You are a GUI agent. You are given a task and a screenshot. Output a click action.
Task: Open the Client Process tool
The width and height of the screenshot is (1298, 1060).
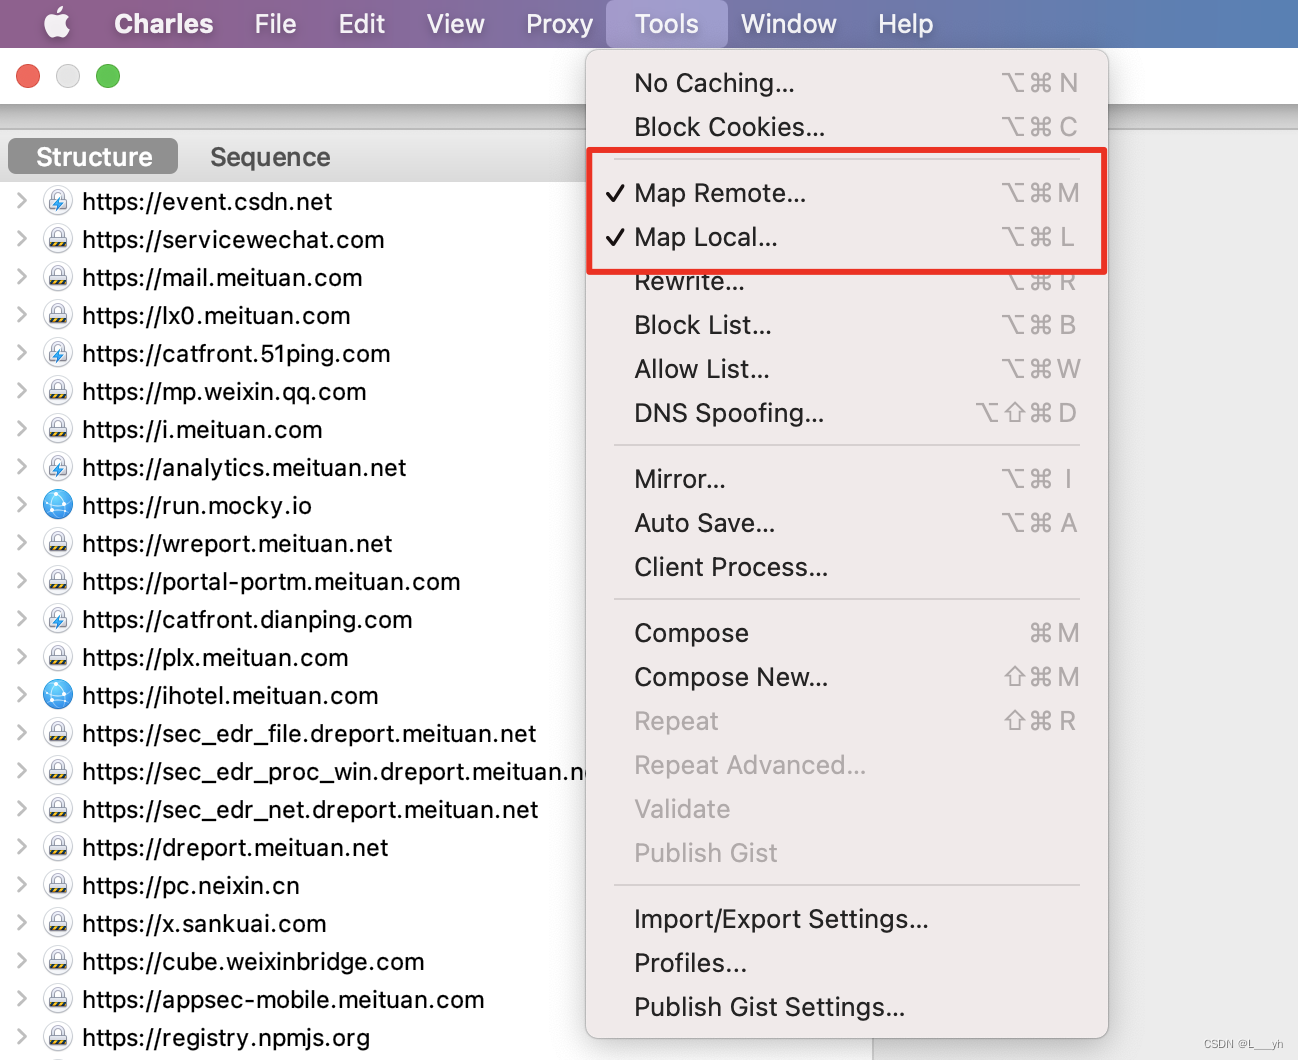tap(846, 567)
